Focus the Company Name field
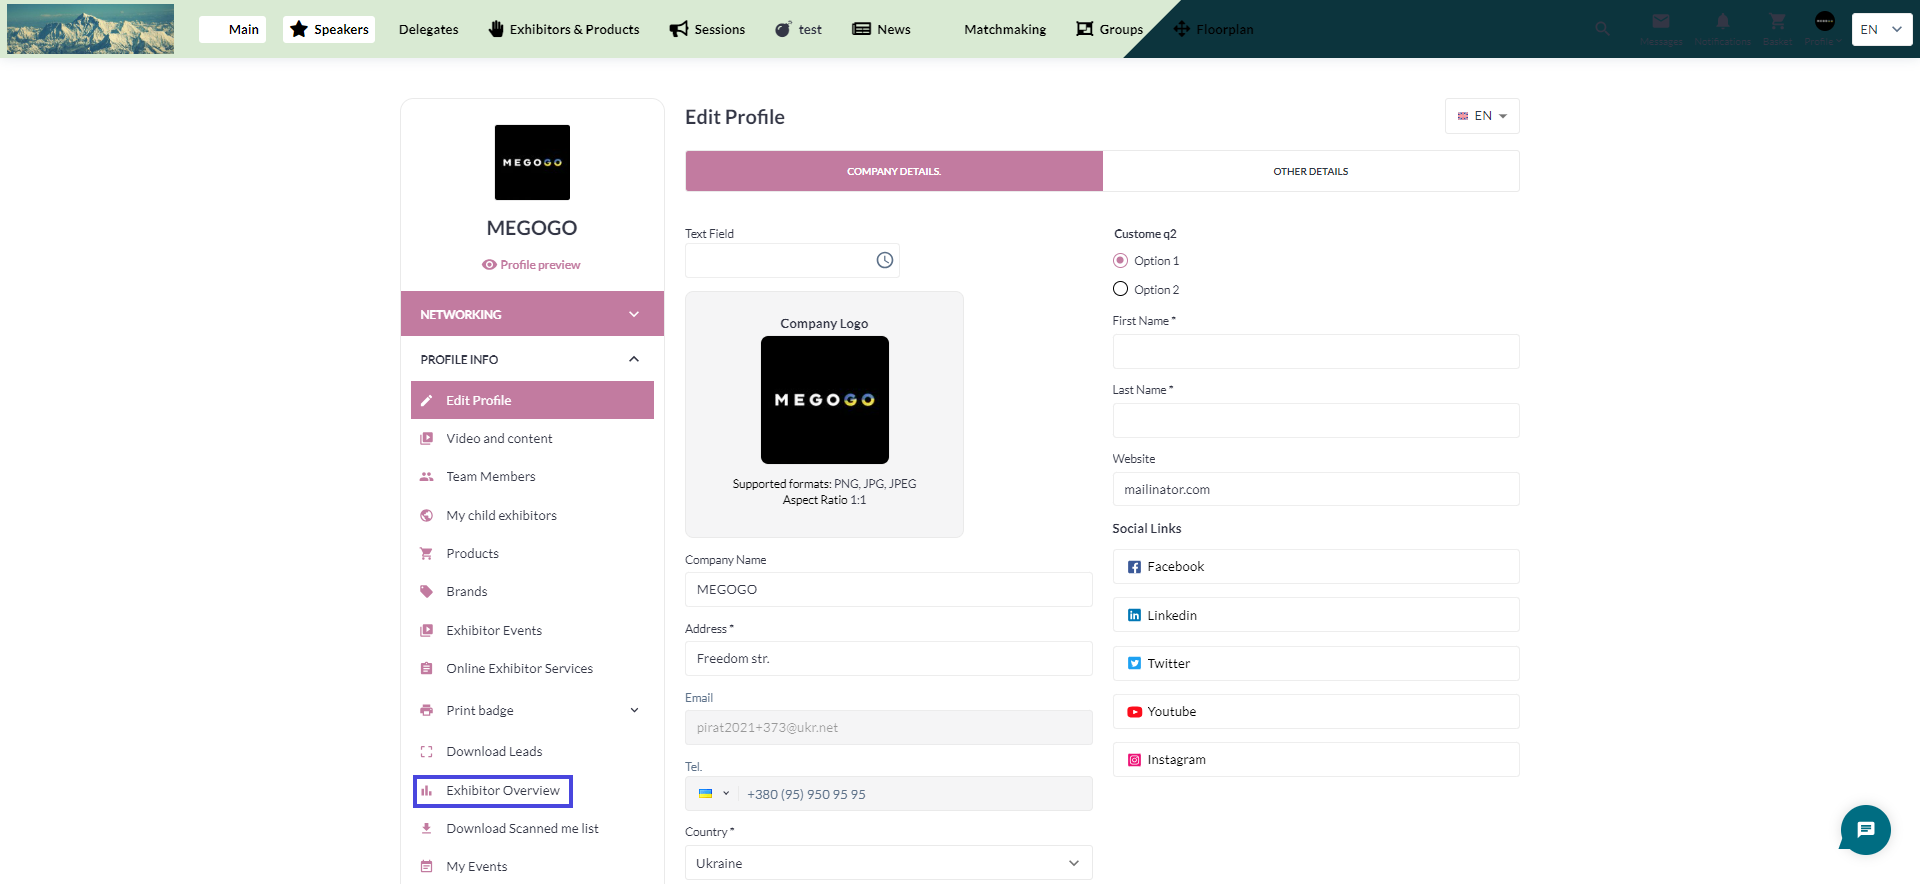1921x884 pixels. 889,590
